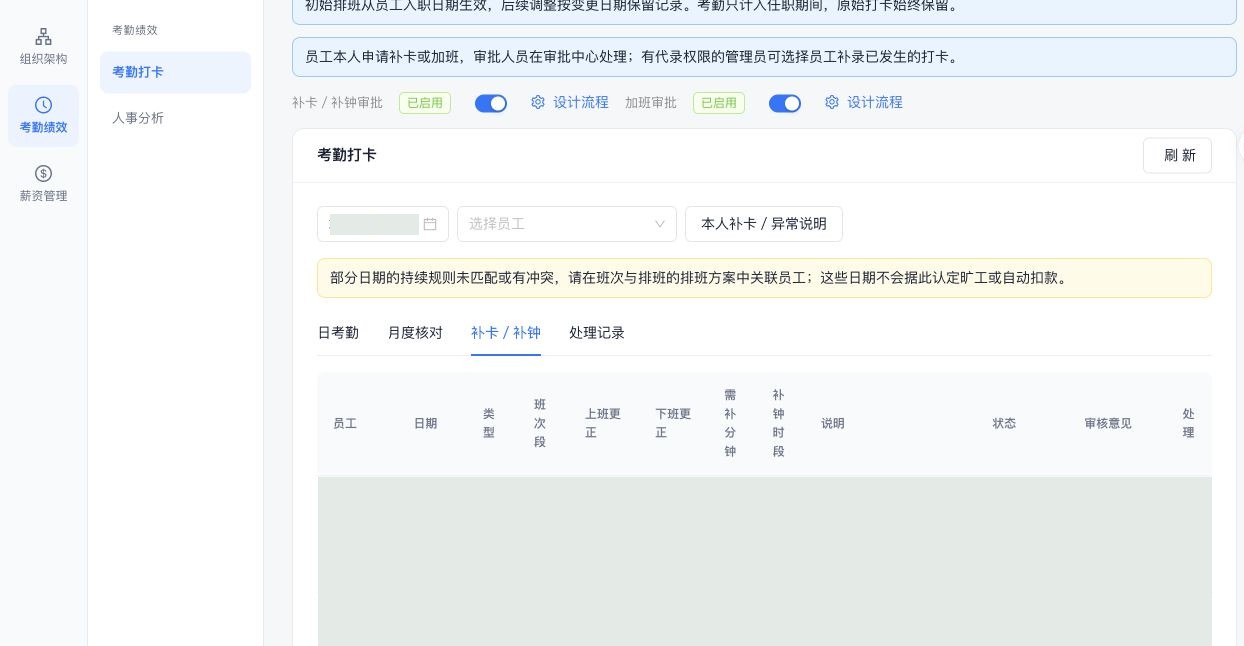Click the 刷新 button
Screen dimensions: 1244x646
(1177, 155)
